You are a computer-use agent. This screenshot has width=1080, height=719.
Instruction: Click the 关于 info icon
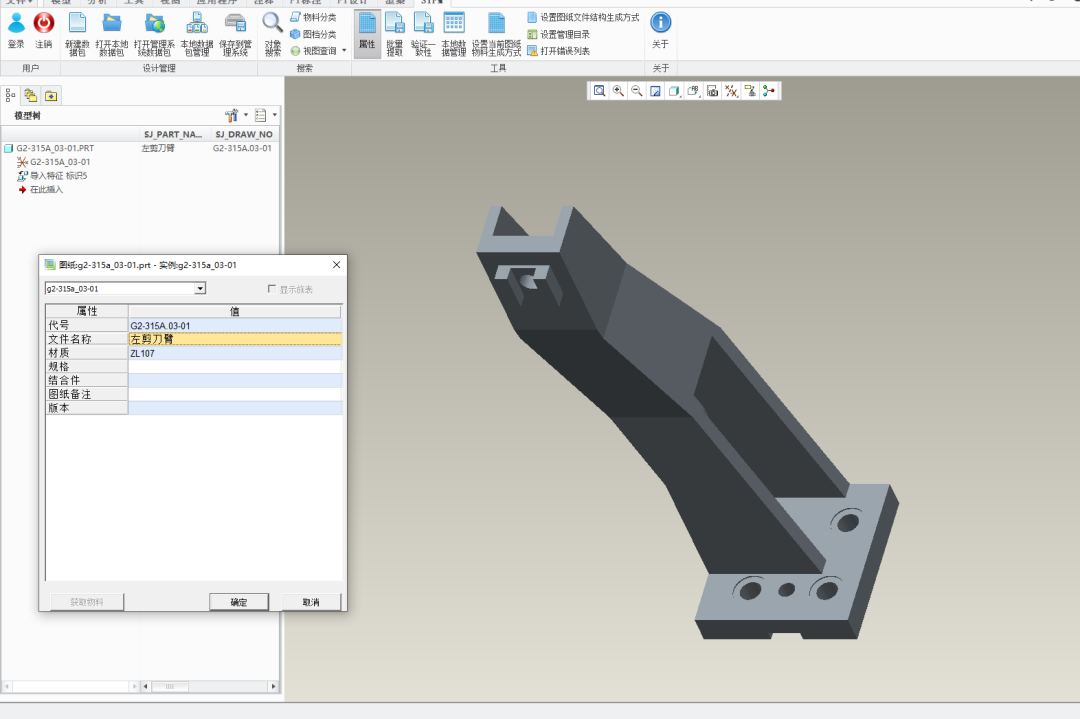point(660,23)
